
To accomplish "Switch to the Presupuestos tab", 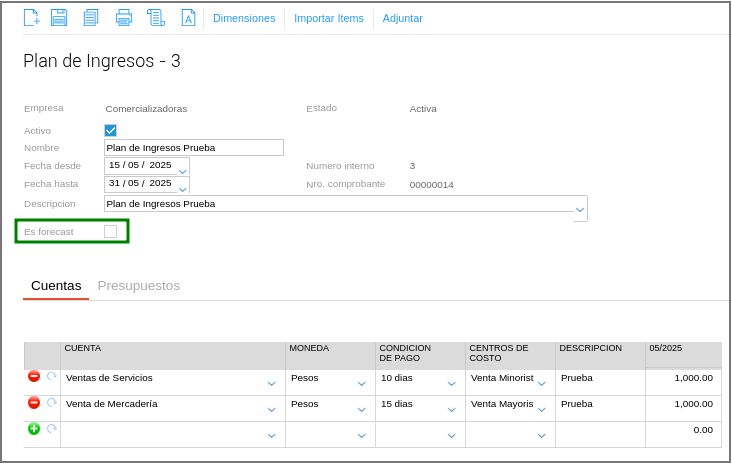I will click(139, 286).
